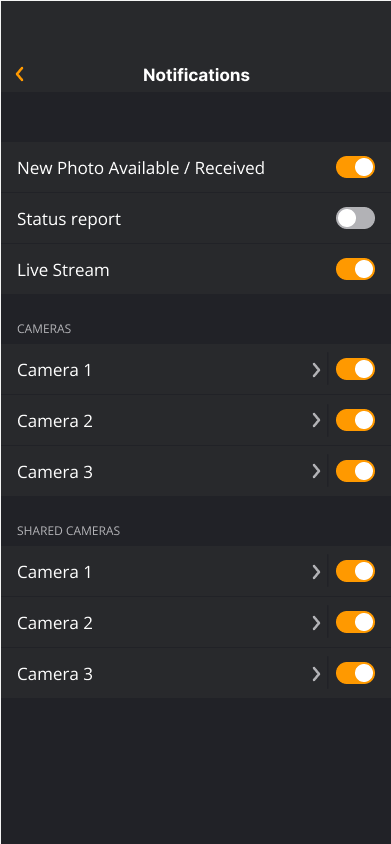
Task: Select shared Camera 3 row label
Action: pyautogui.click(x=55, y=674)
